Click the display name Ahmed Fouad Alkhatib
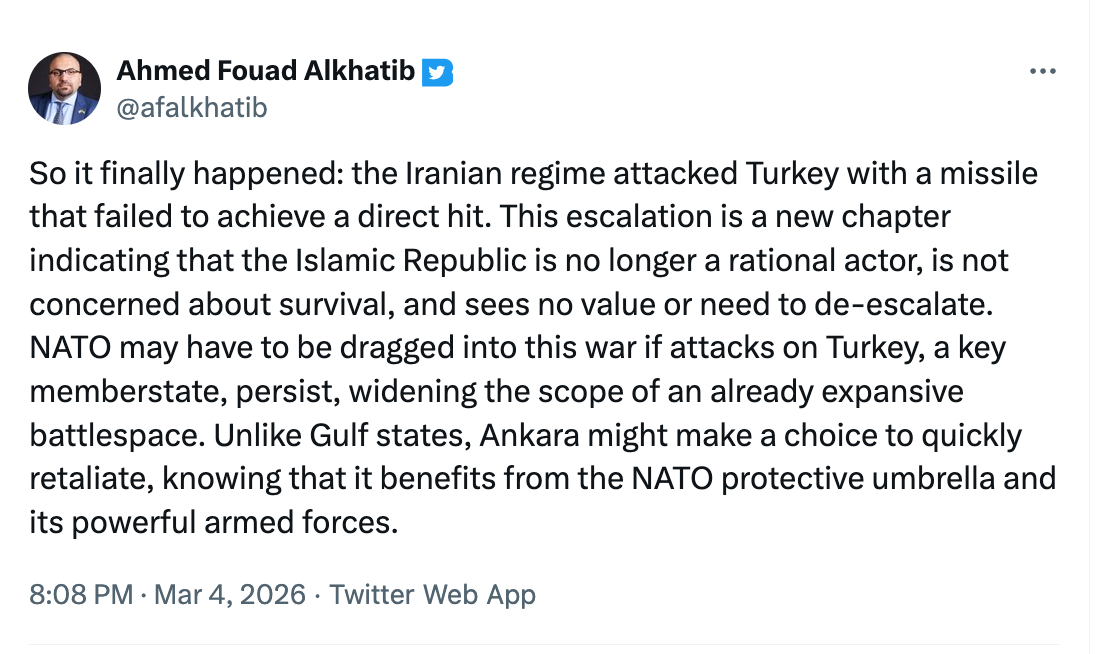The height and width of the screenshot is (654, 1098). coord(265,72)
